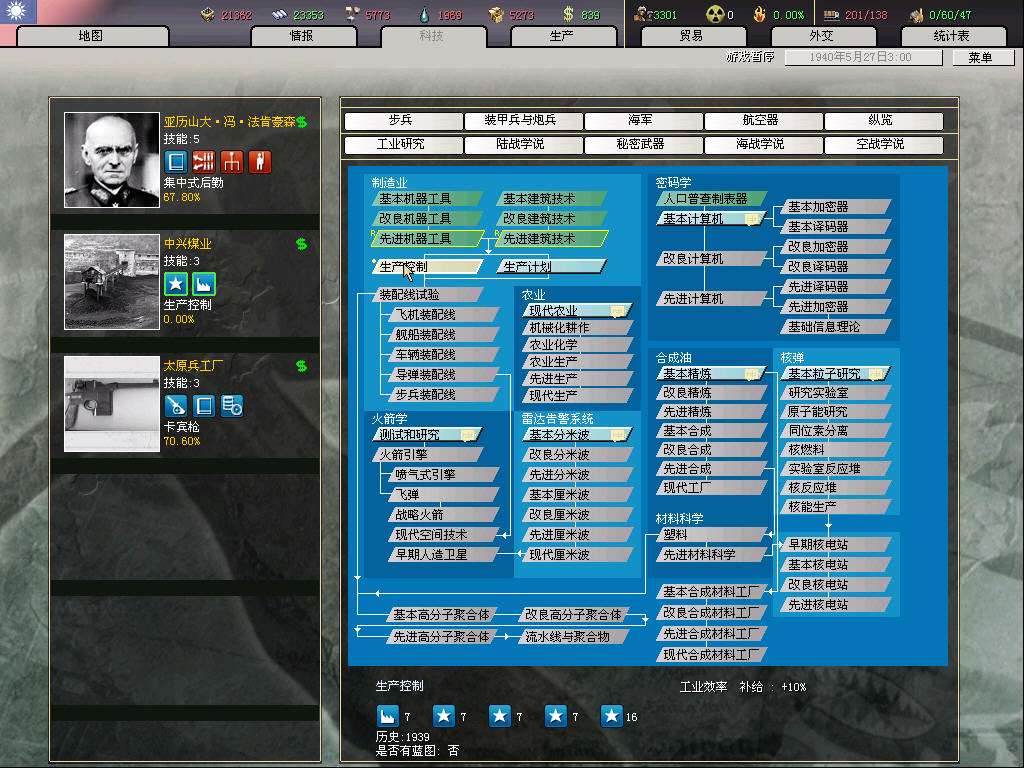Click 法肯豪森's red soldier specialty icon
Viewport: 1024px width, 768px height.
point(260,161)
